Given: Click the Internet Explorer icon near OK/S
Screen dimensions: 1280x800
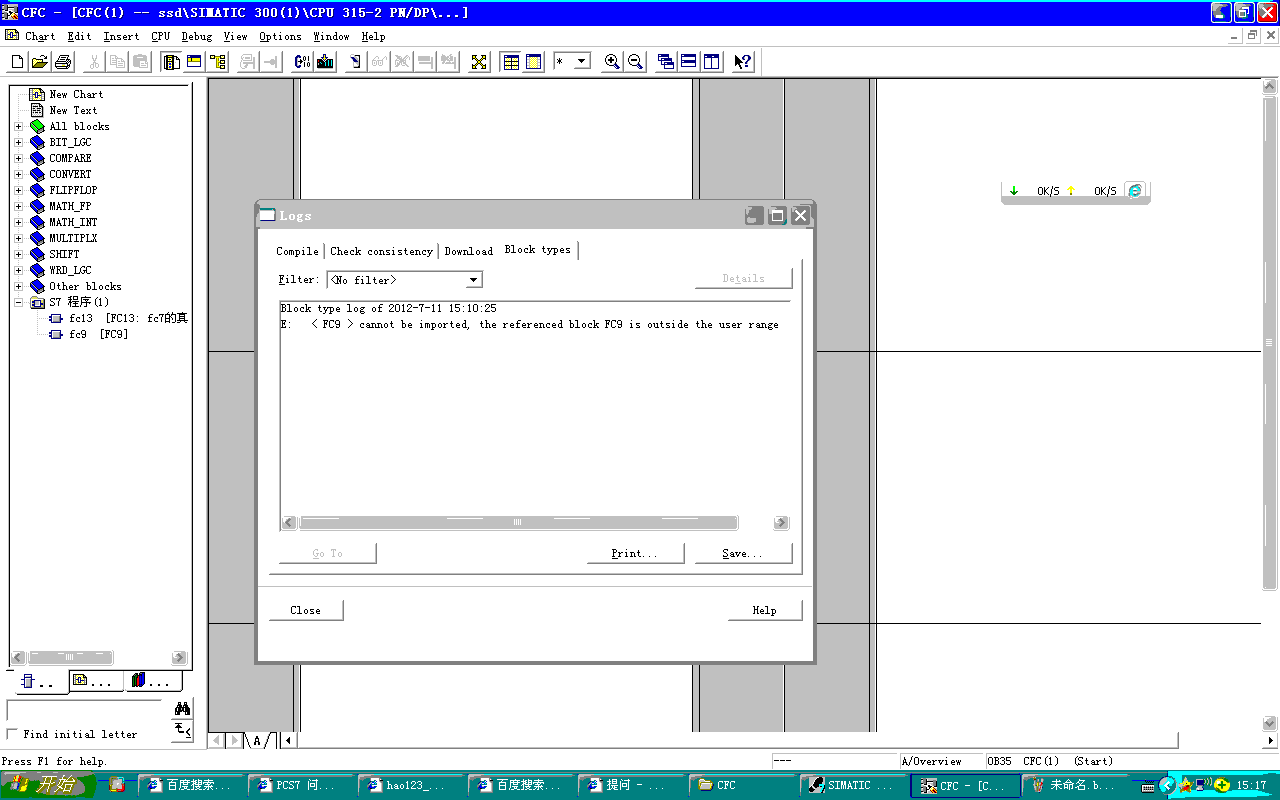Looking at the screenshot, I should pyautogui.click(x=1135, y=190).
